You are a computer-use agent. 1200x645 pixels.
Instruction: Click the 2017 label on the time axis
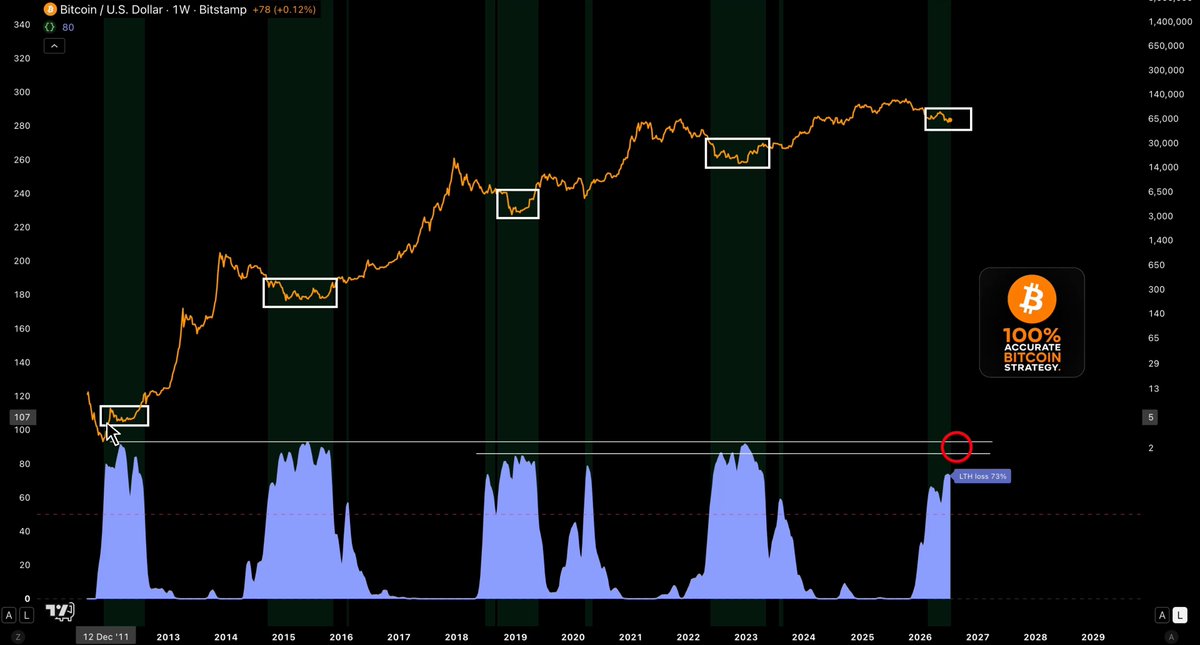[399, 636]
